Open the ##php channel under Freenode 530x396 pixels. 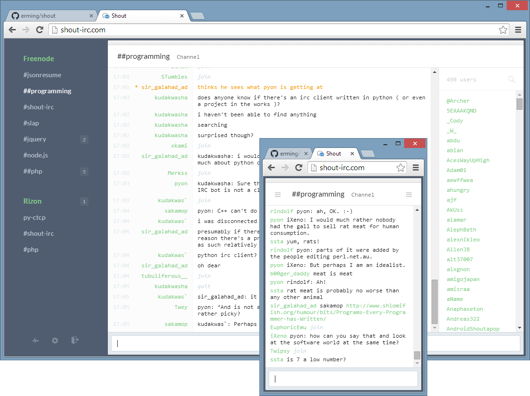point(33,171)
